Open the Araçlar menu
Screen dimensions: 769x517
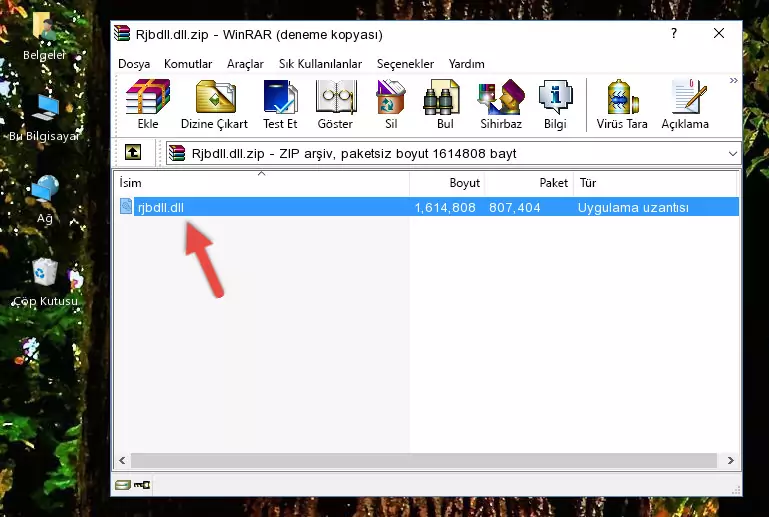click(245, 64)
